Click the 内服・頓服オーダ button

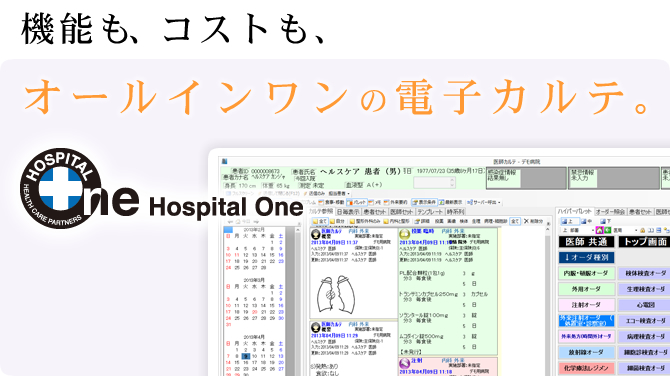[586, 273]
